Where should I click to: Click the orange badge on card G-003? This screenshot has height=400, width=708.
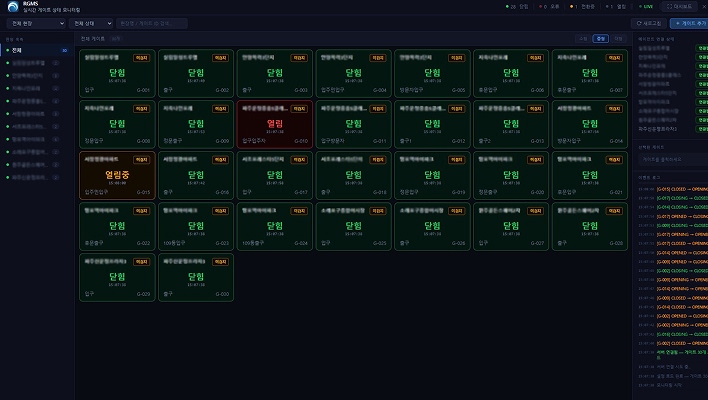pos(299,58)
